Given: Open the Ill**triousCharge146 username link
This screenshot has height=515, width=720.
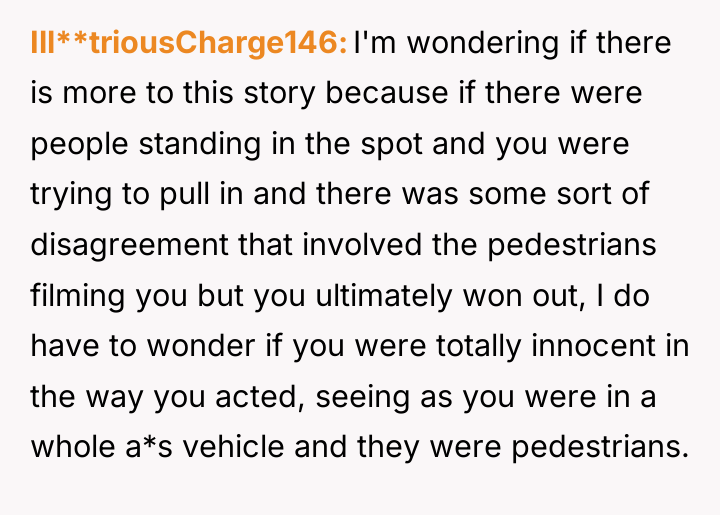Looking at the screenshot, I should pyautogui.click(x=189, y=43).
